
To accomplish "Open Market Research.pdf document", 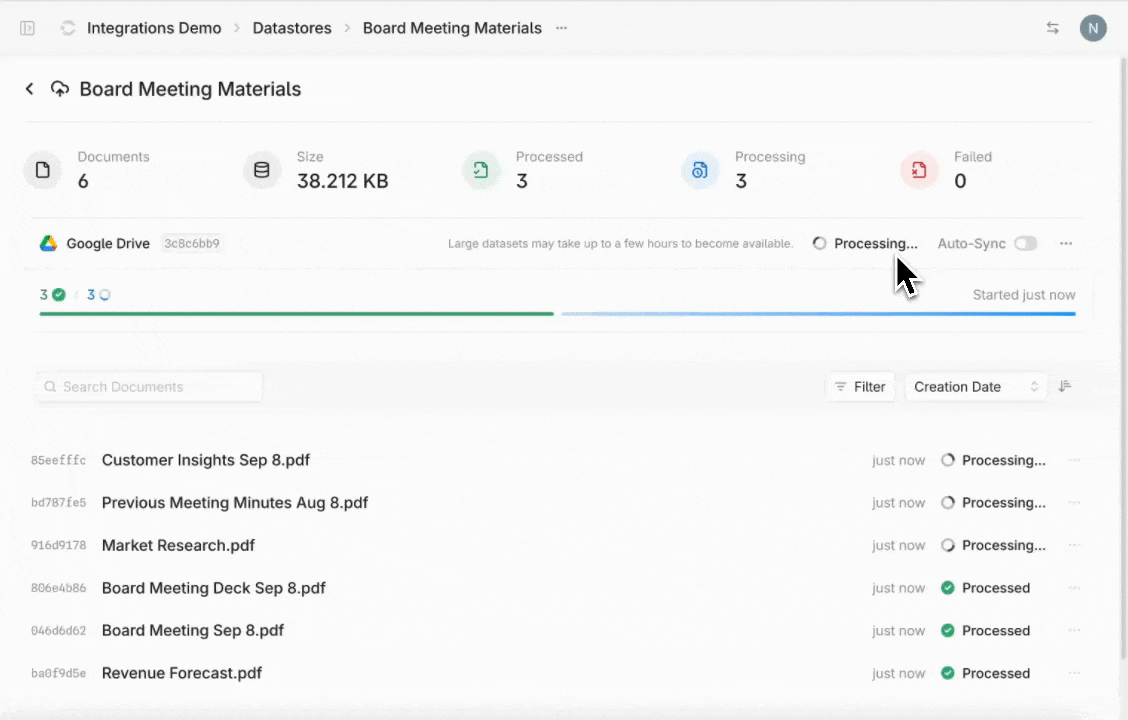I will [x=178, y=546].
